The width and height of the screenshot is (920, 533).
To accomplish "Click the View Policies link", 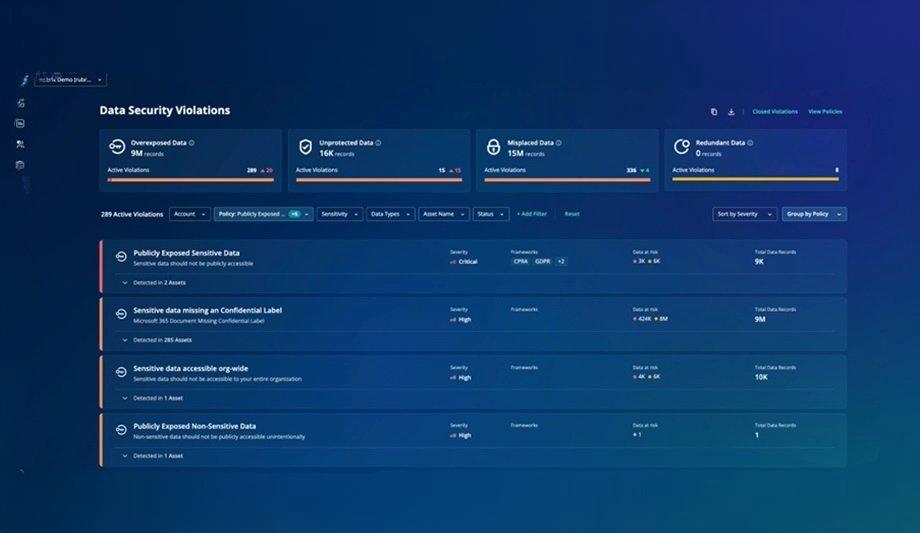I will 825,112.
